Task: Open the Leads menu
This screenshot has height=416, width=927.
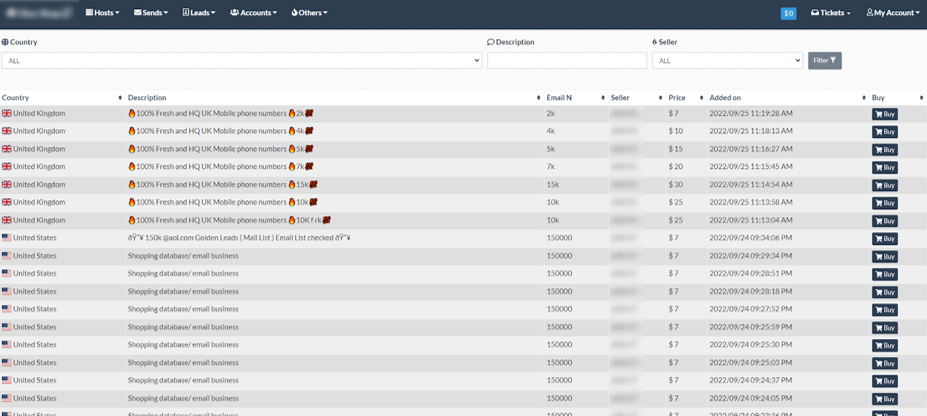Action: coord(198,13)
